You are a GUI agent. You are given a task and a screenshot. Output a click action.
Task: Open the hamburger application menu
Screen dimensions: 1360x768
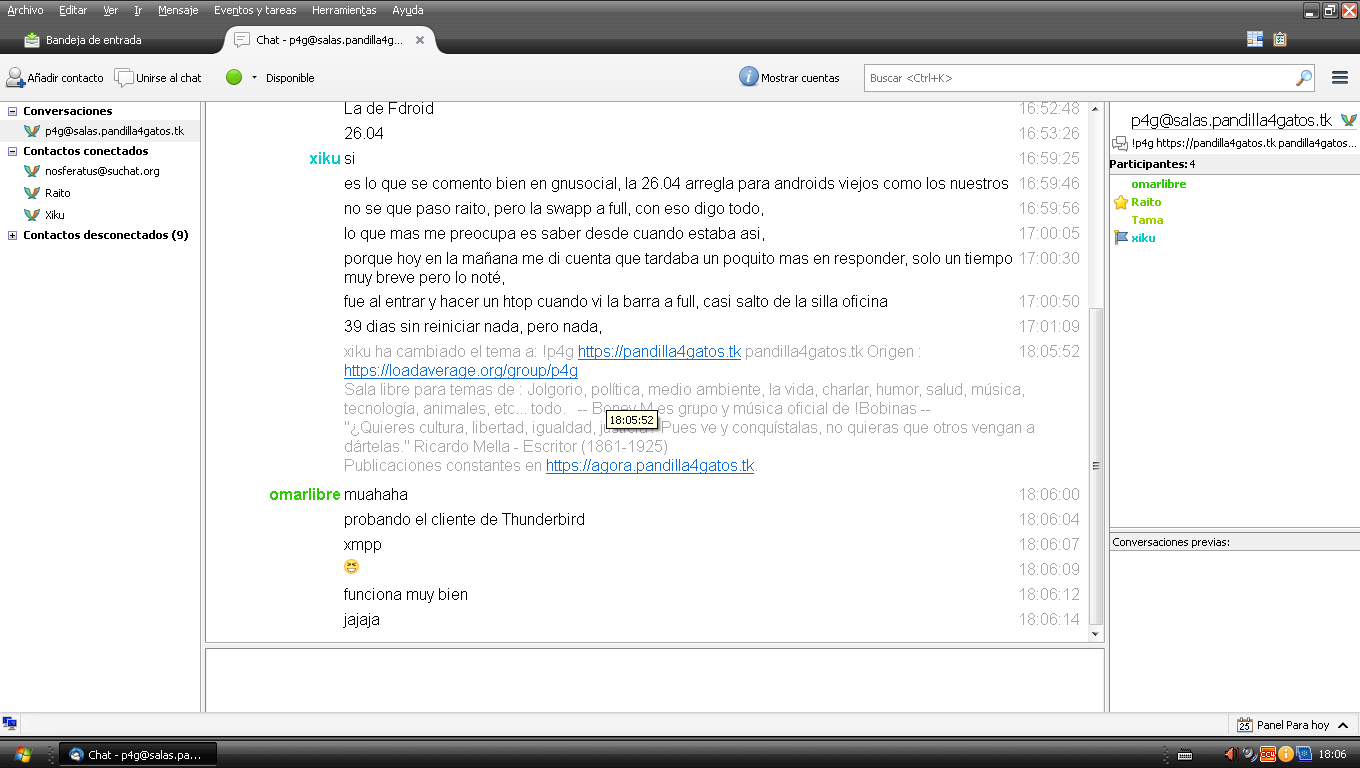[1341, 78]
